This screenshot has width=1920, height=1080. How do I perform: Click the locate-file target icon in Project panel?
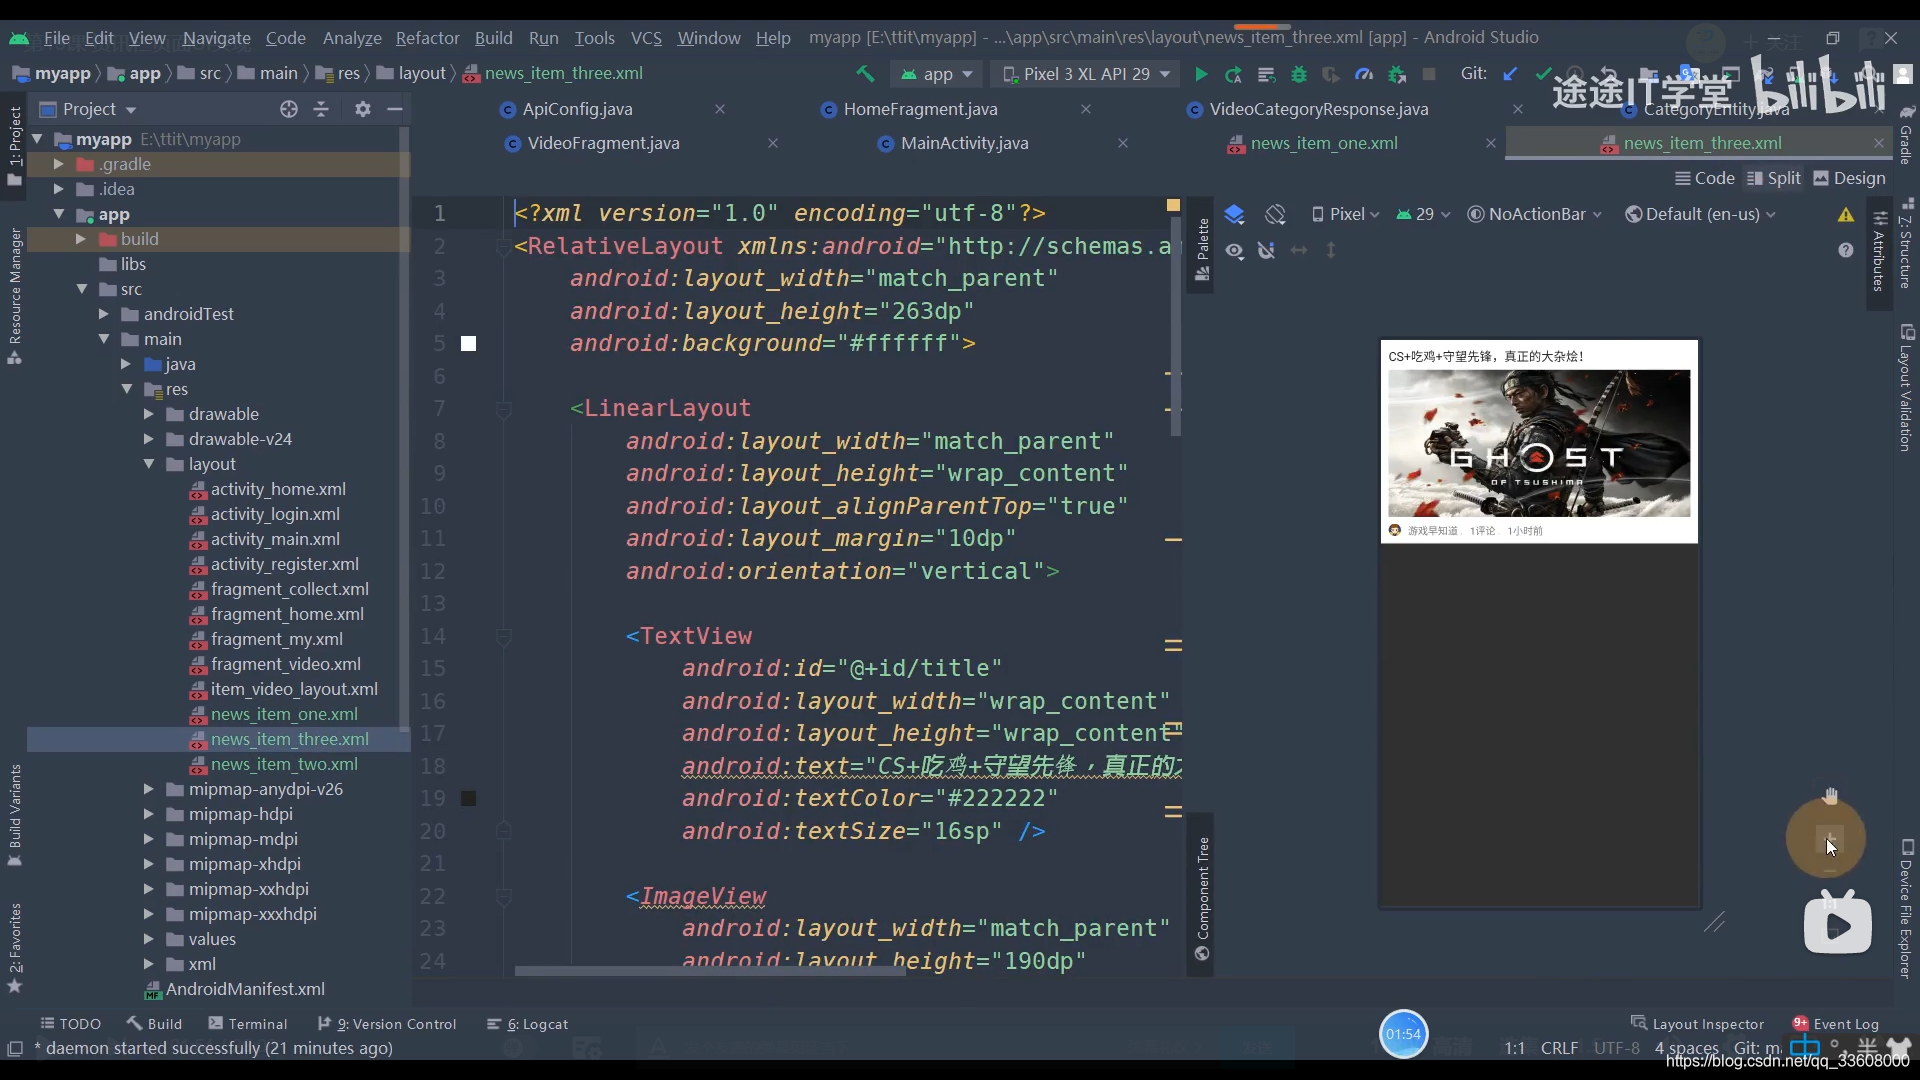[x=289, y=109]
